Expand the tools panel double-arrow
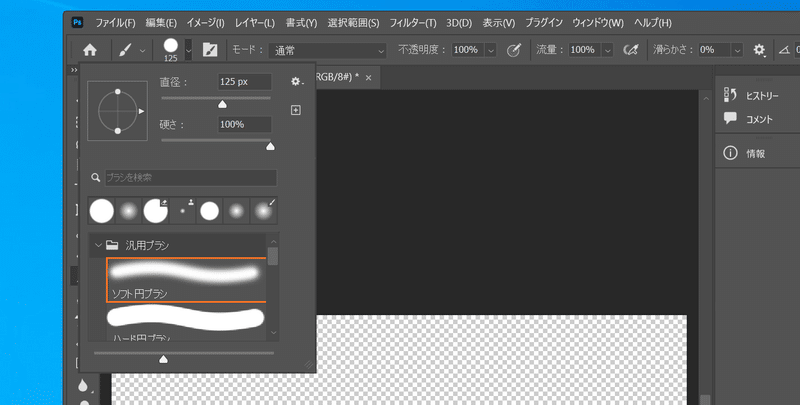 [x=74, y=70]
